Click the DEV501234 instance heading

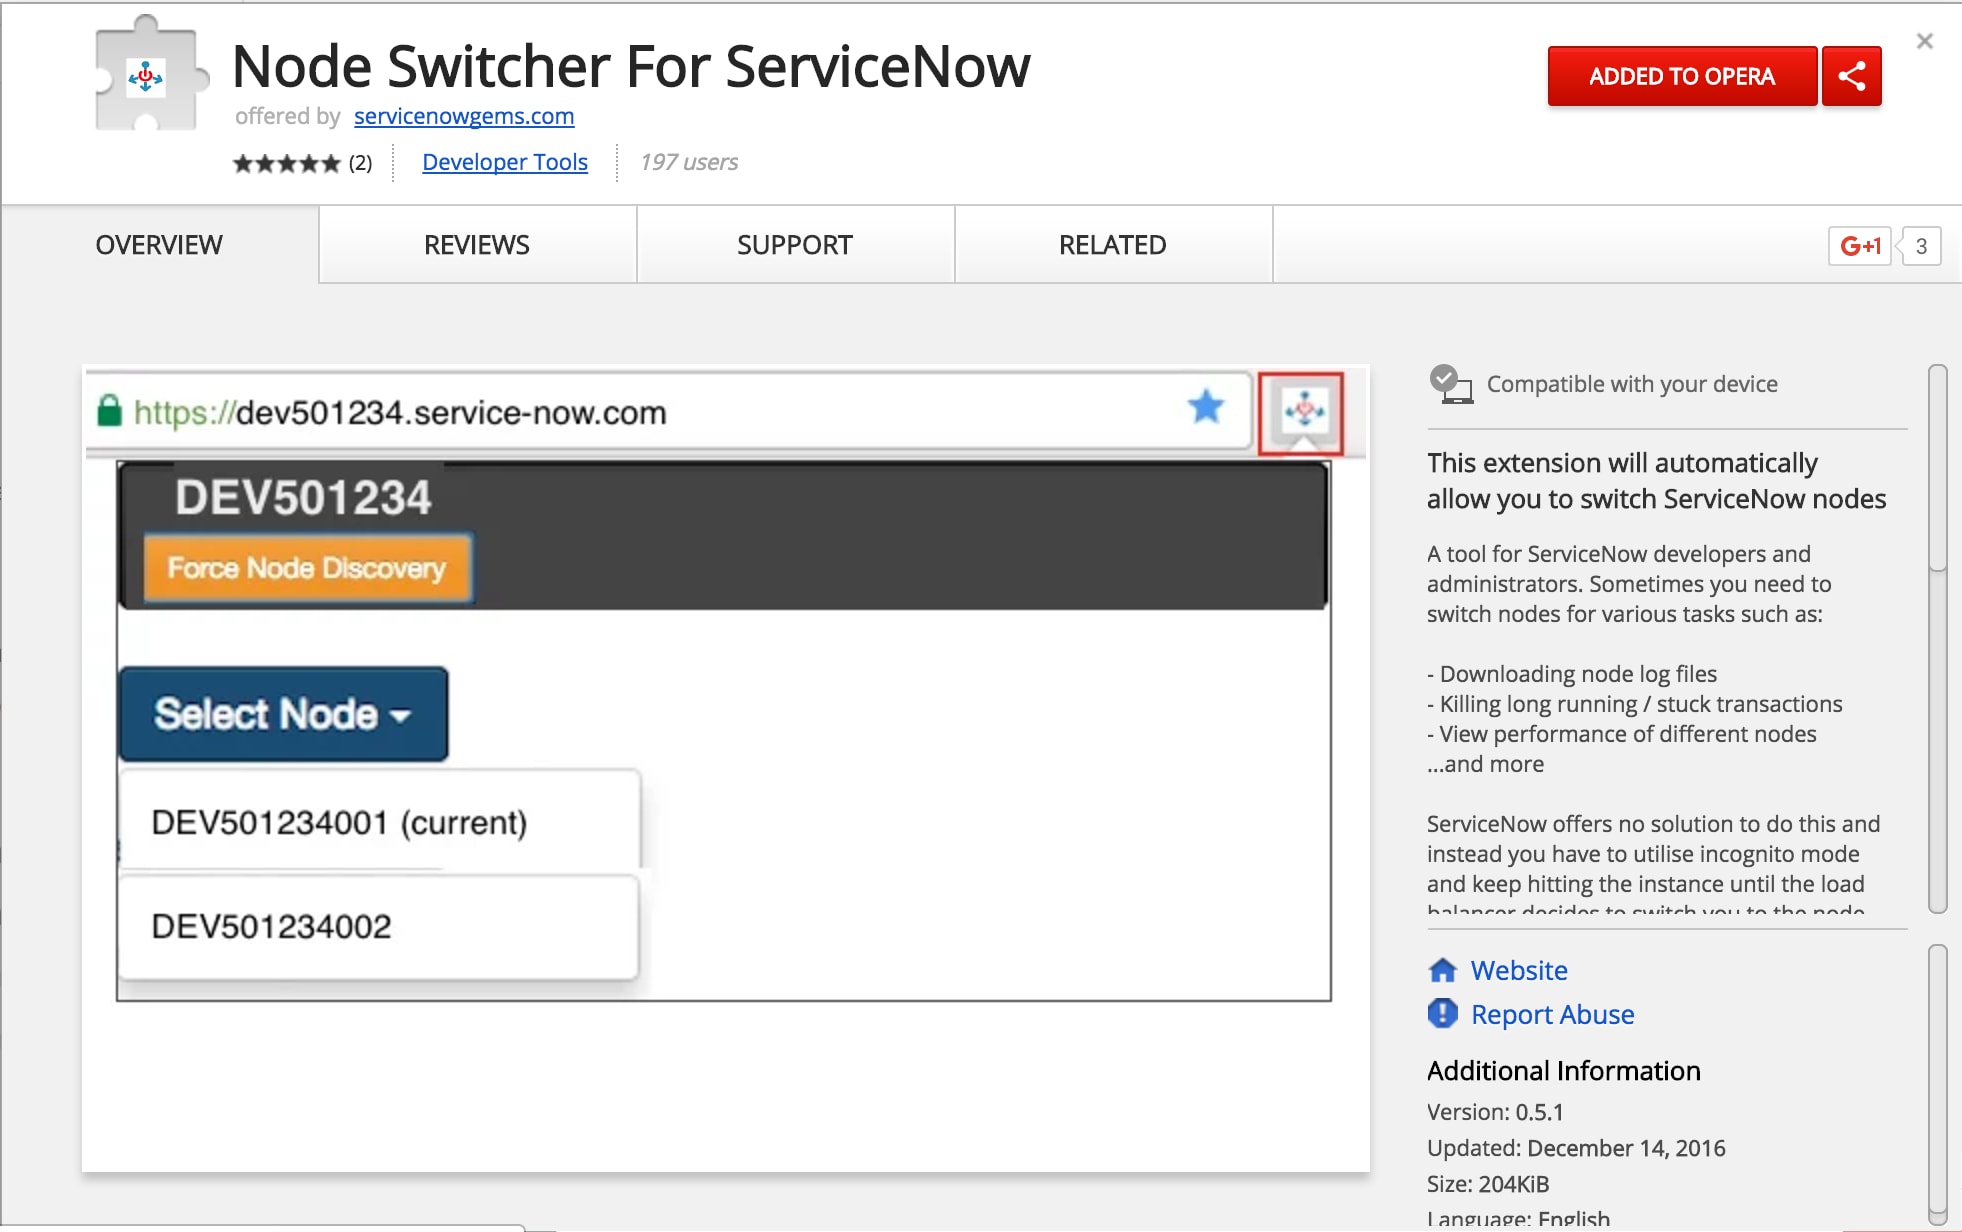click(303, 497)
